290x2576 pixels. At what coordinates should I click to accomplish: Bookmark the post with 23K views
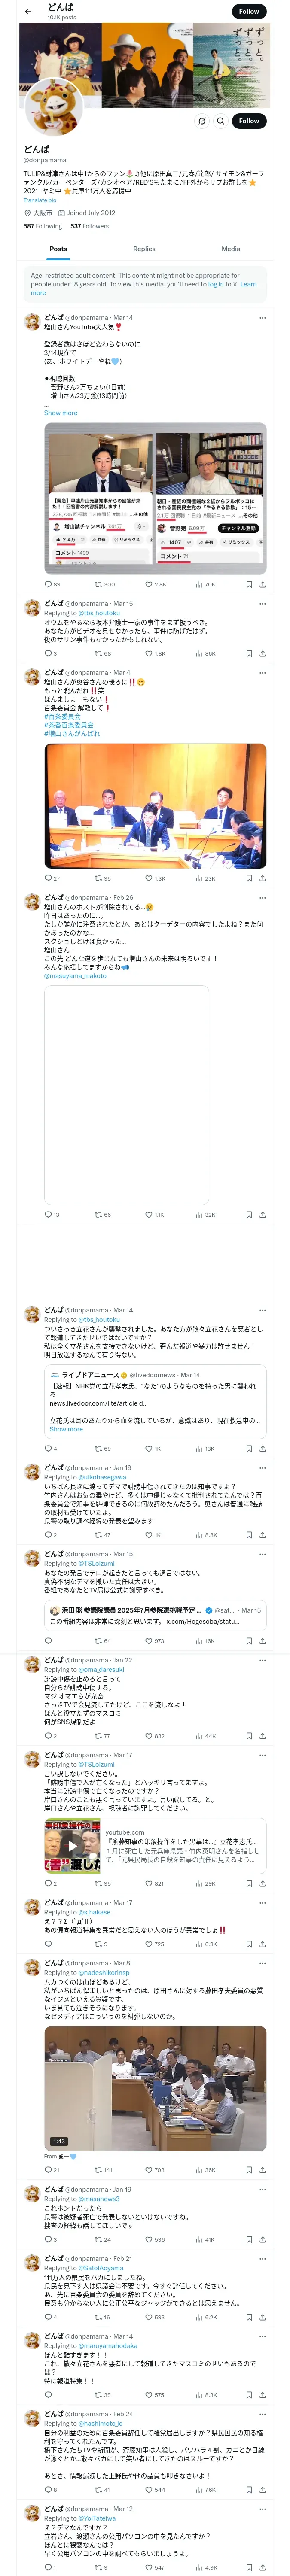249,879
